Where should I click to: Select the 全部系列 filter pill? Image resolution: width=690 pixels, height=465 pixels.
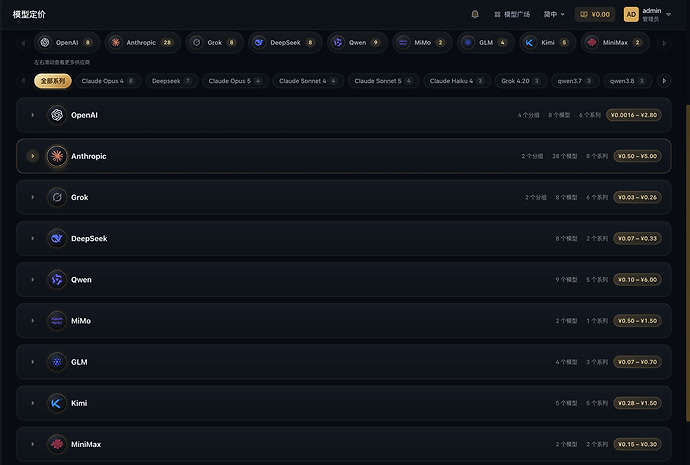click(53, 81)
